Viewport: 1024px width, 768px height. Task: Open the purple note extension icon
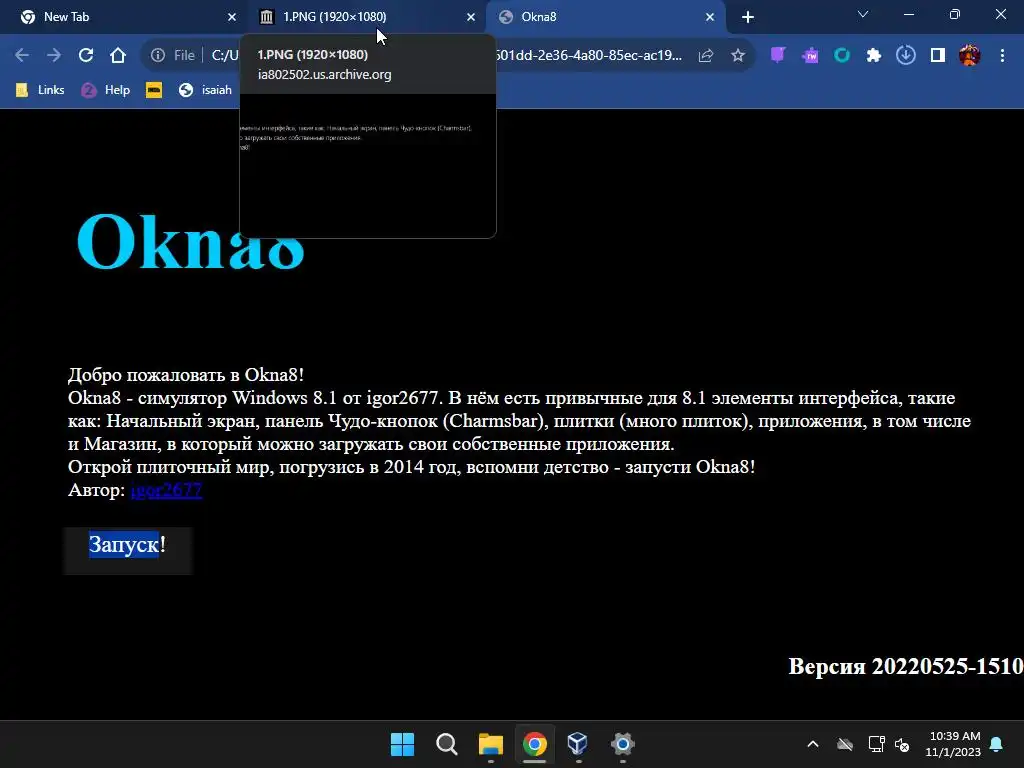[x=777, y=56]
